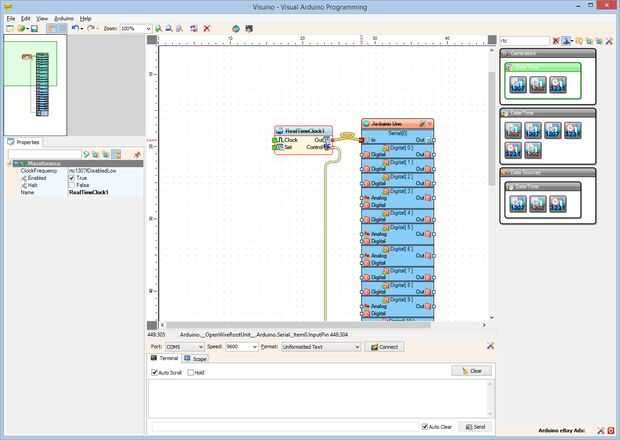Open the Undo history dropdown arrow

tap(82, 29)
